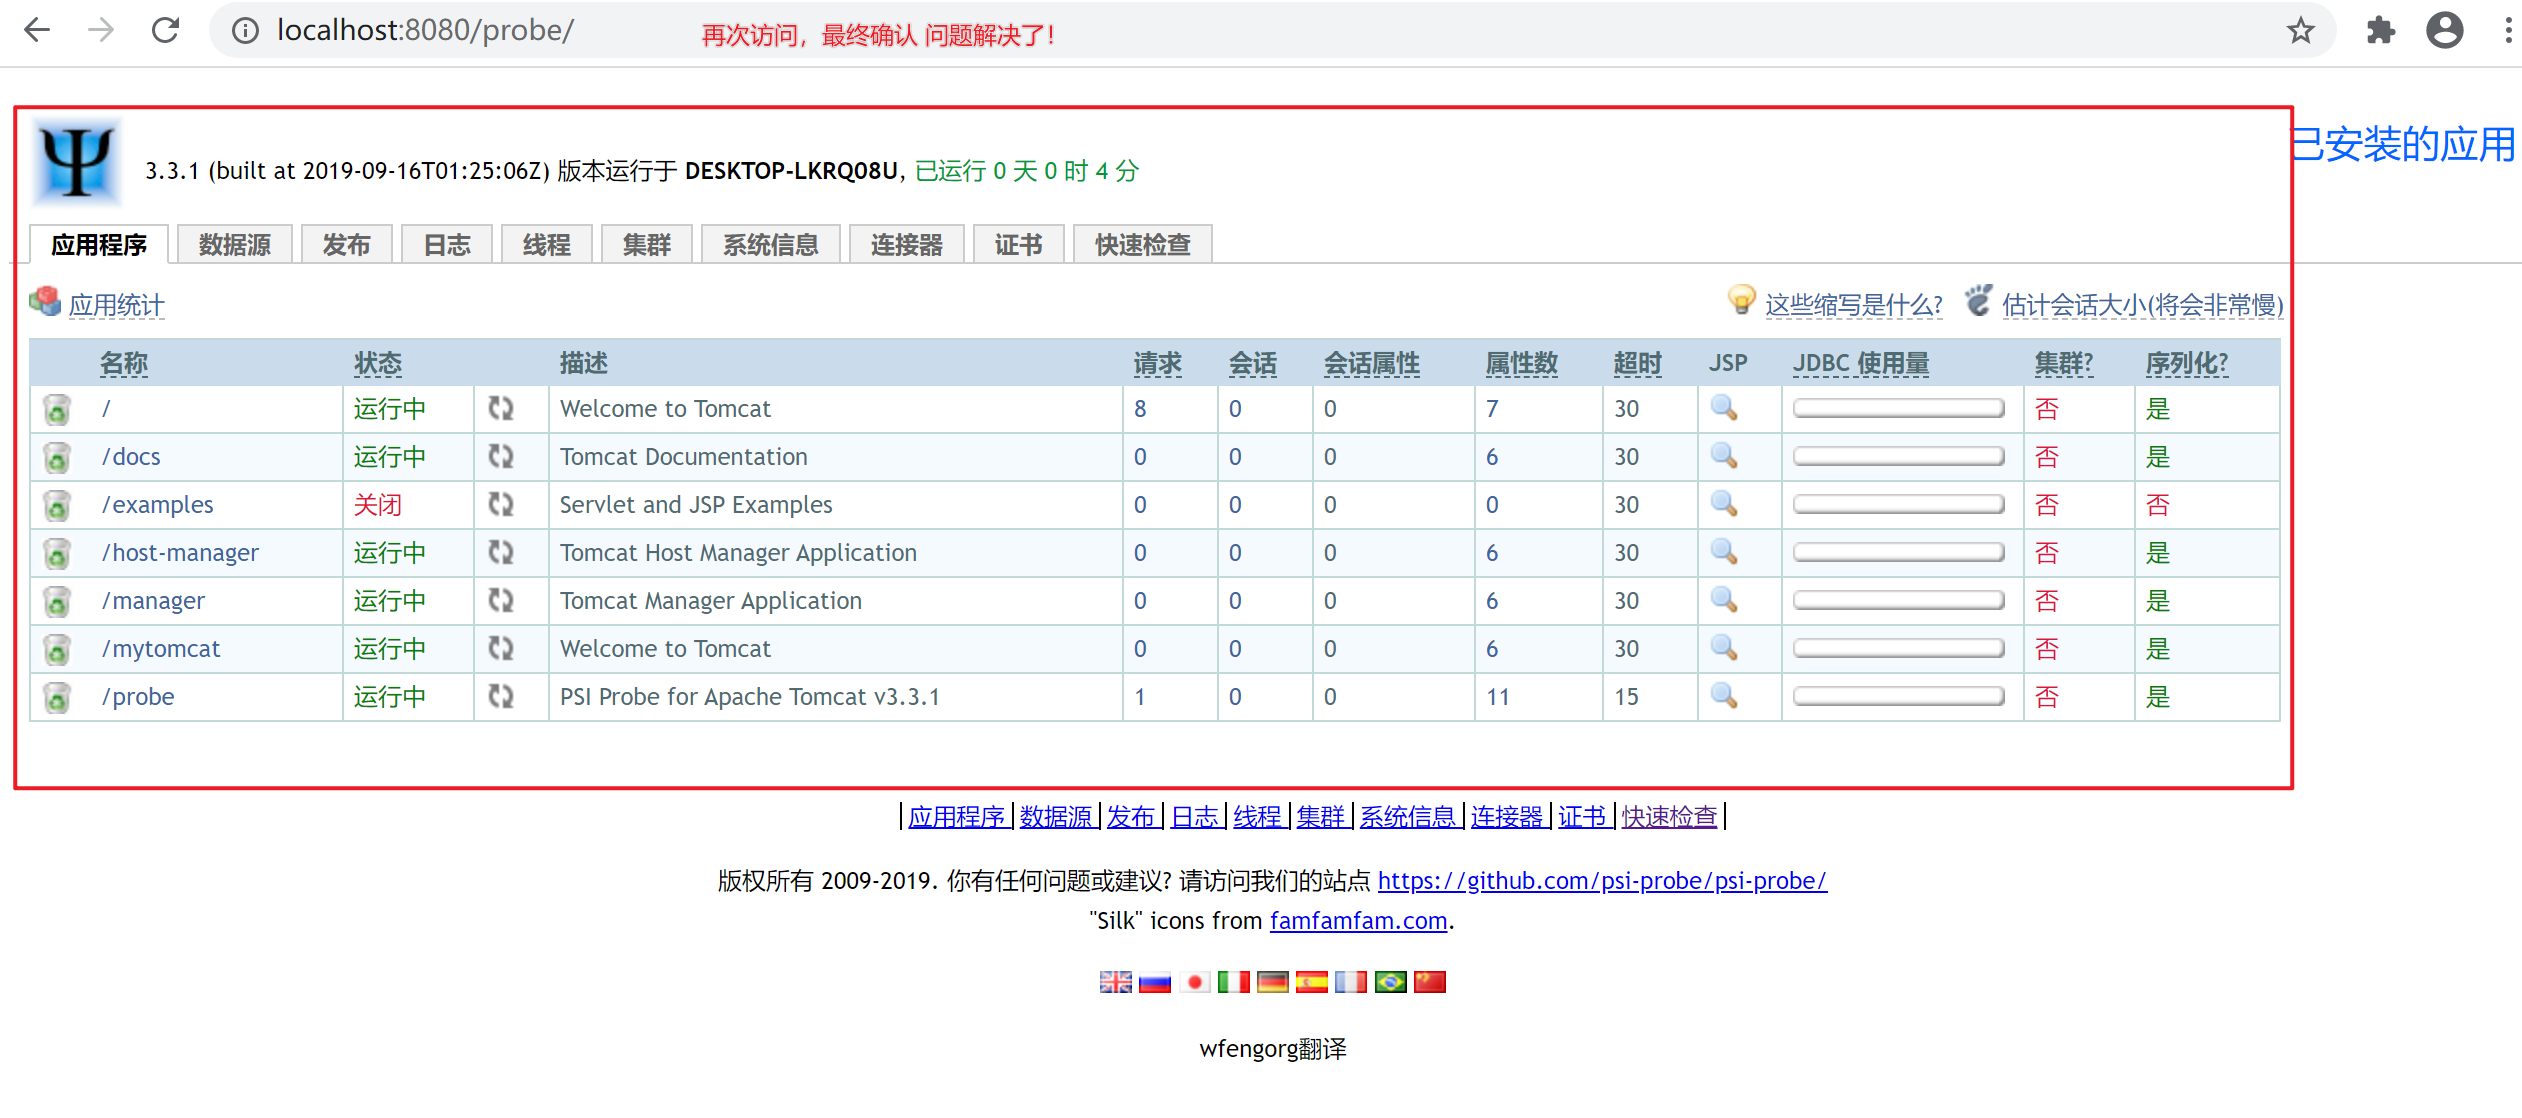
Task: Open the 系统信息 tab
Action: [771, 245]
